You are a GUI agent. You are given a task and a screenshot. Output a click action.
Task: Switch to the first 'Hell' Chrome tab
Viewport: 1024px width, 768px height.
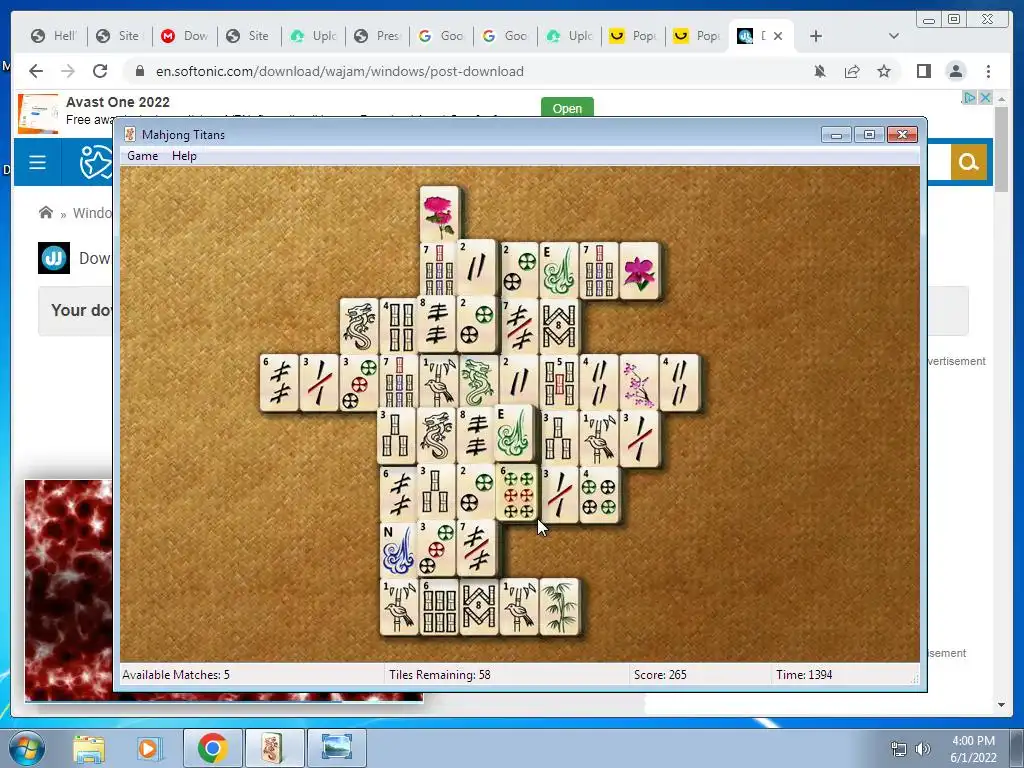[x=54, y=36]
